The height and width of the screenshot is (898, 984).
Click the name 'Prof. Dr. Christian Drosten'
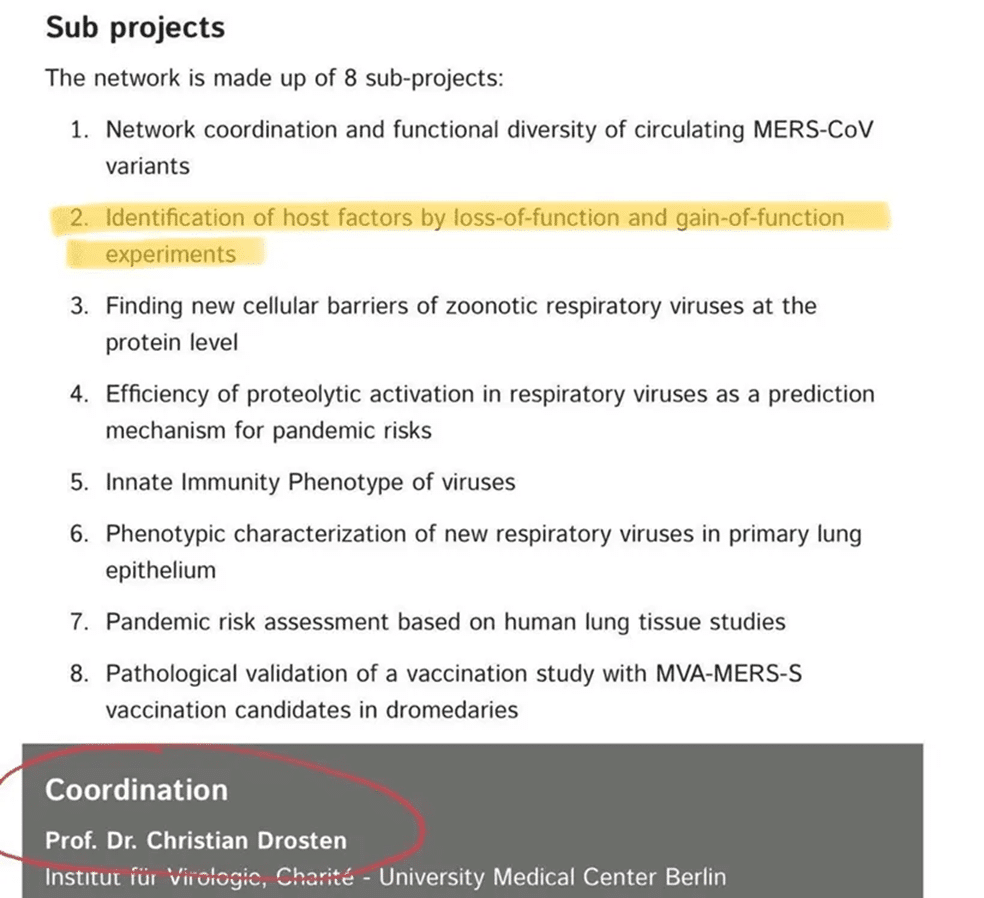tap(196, 840)
